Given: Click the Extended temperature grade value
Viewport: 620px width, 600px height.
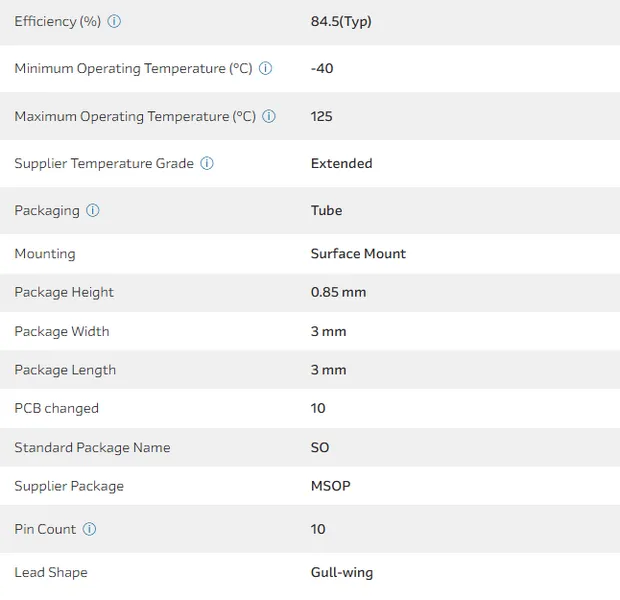Looking at the screenshot, I should [341, 163].
